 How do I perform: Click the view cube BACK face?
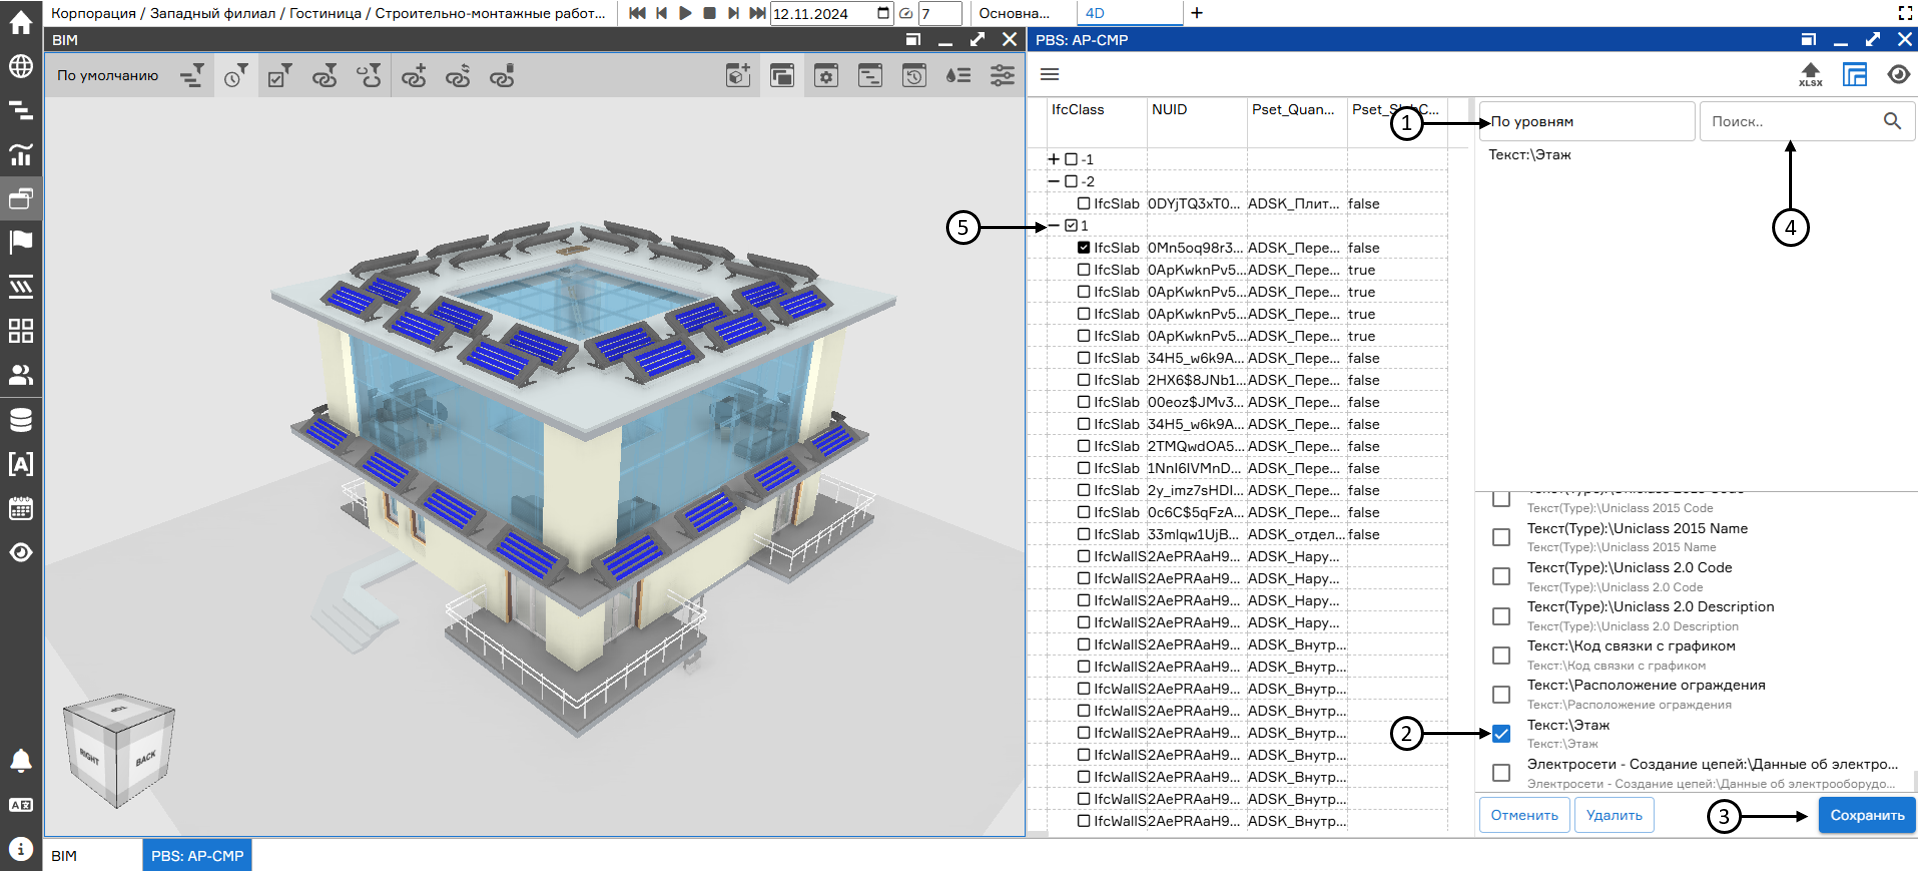pos(146,758)
